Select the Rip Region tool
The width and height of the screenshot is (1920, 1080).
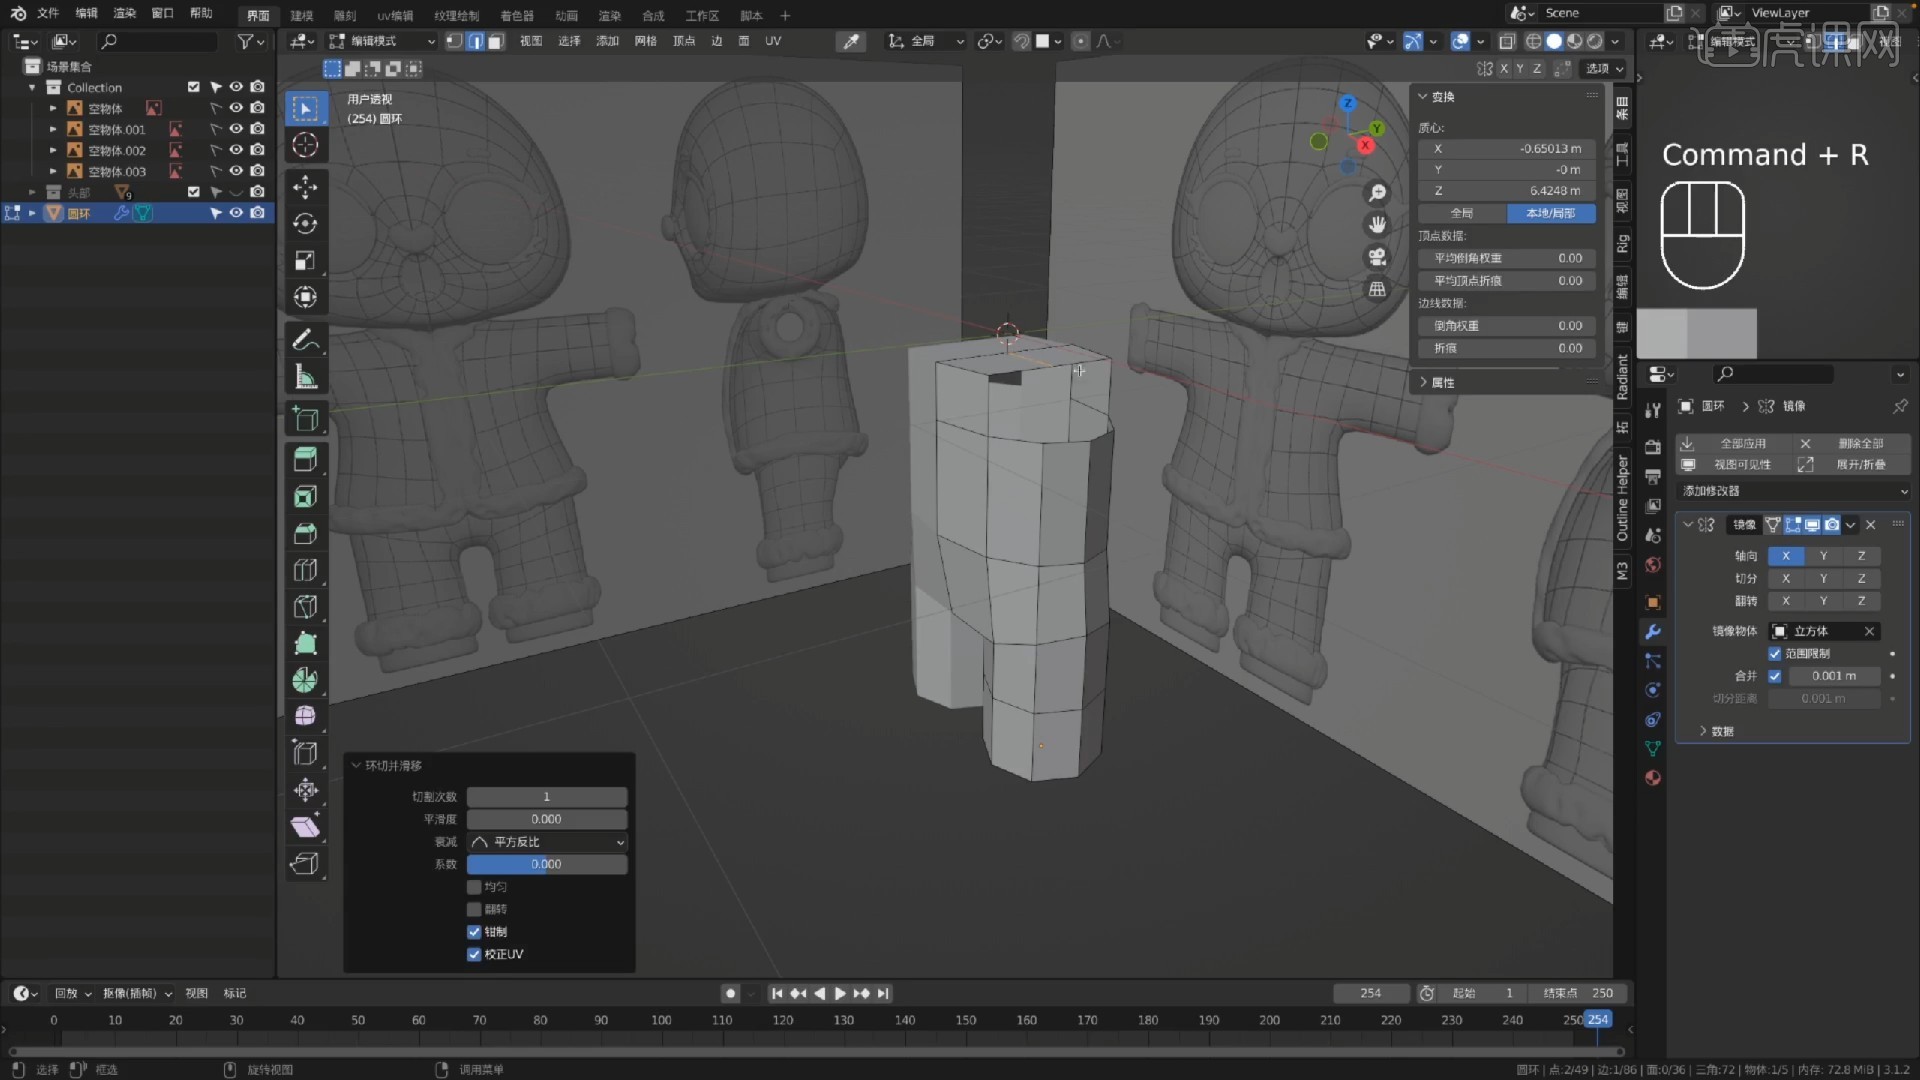point(305,863)
